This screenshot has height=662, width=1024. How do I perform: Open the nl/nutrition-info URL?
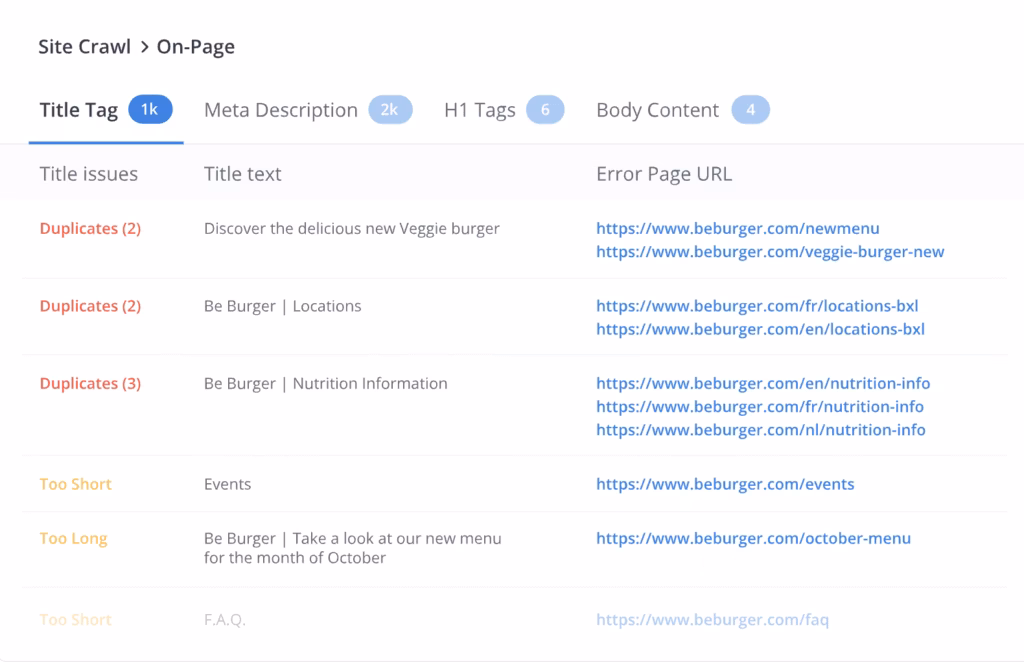[760, 430]
